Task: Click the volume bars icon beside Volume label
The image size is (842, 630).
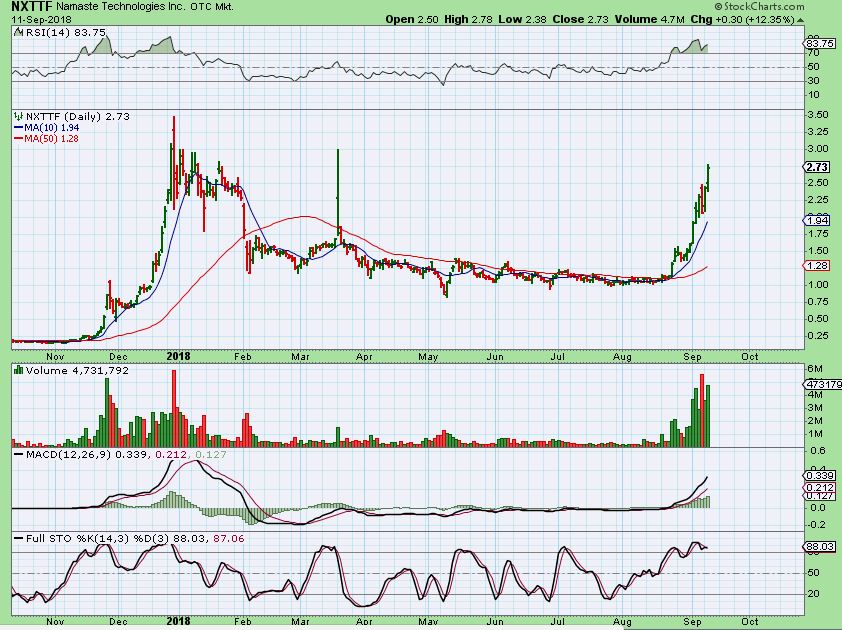Action: [19, 370]
